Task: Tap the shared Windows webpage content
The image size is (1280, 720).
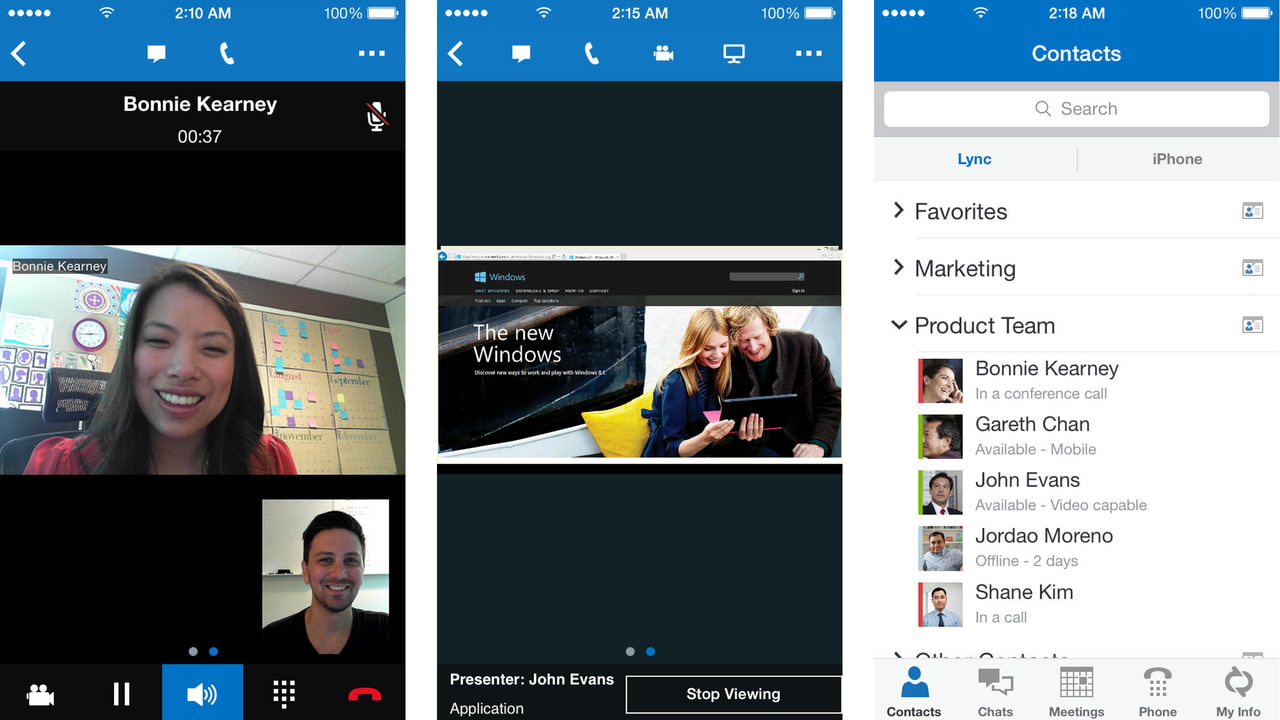Action: coord(640,353)
